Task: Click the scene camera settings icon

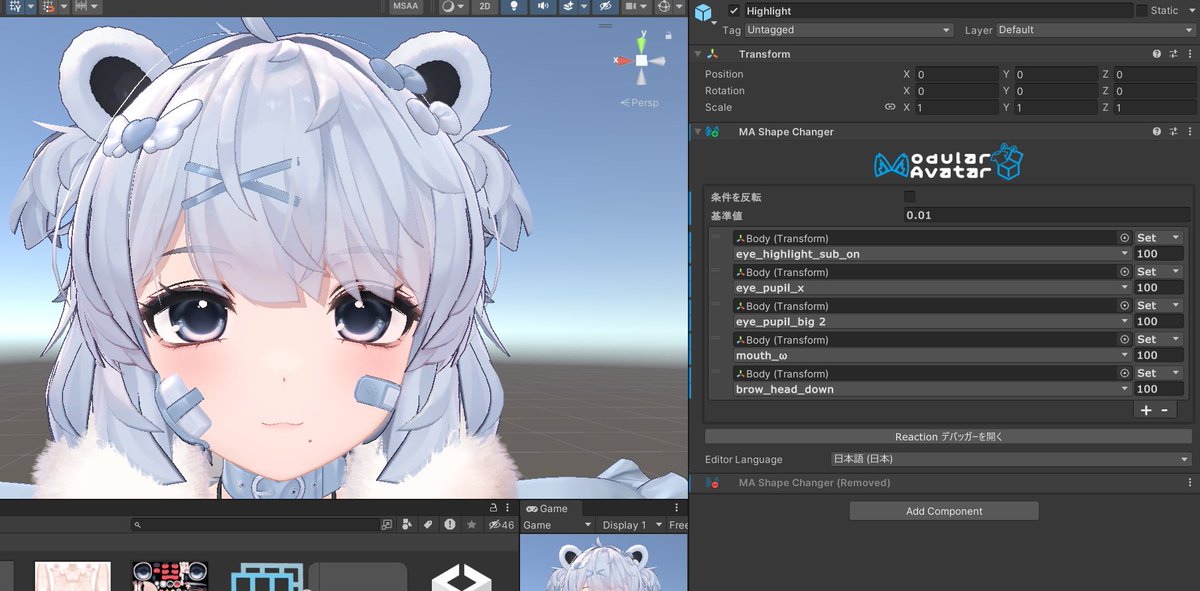Action: tap(630, 6)
